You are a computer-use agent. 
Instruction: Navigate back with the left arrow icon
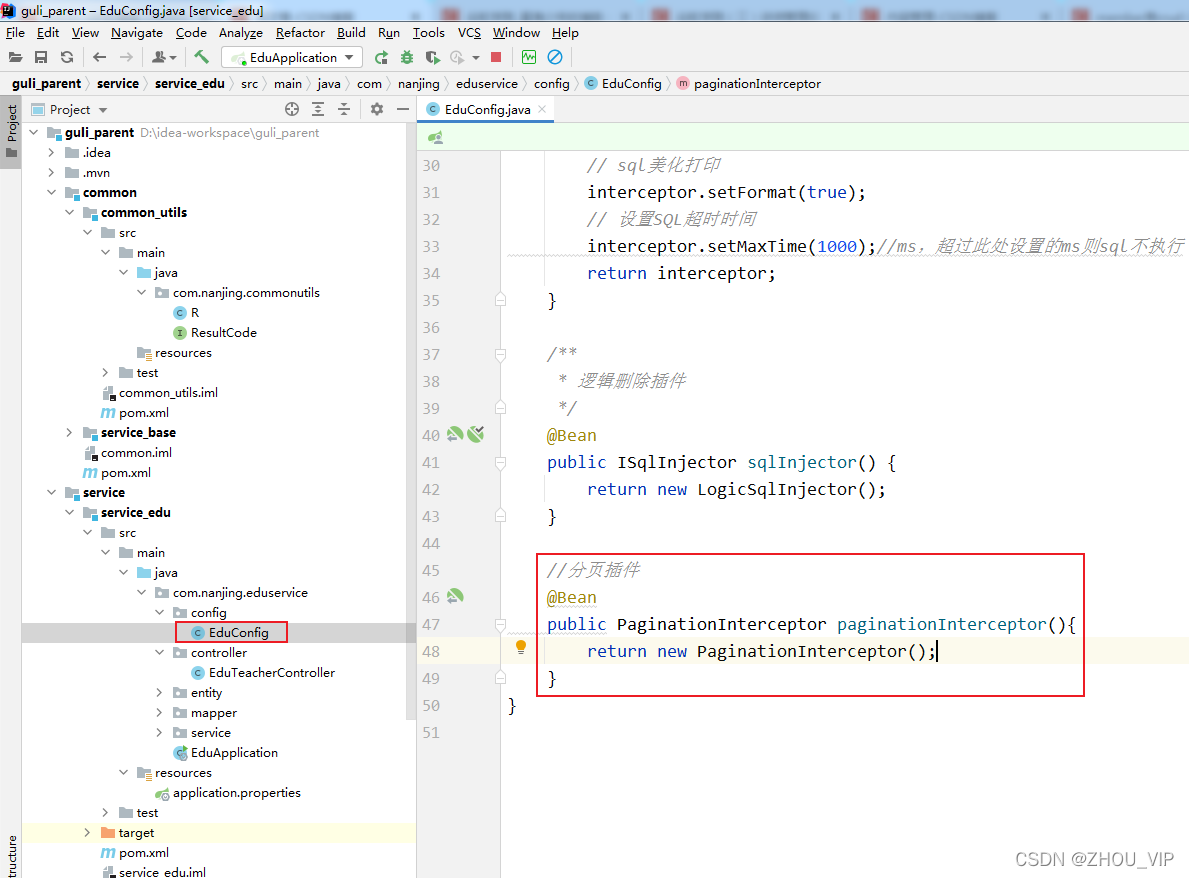(x=99, y=57)
